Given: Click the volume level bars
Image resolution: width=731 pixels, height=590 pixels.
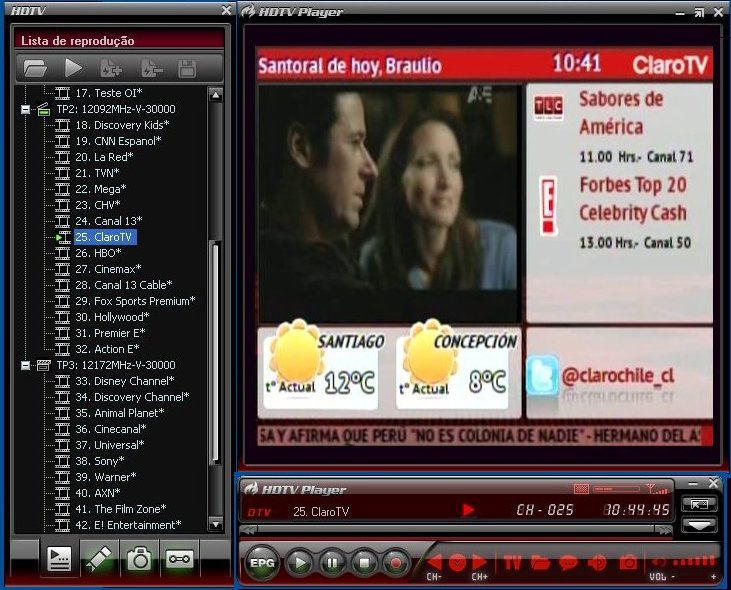Looking at the screenshot, I should point(693,561).
